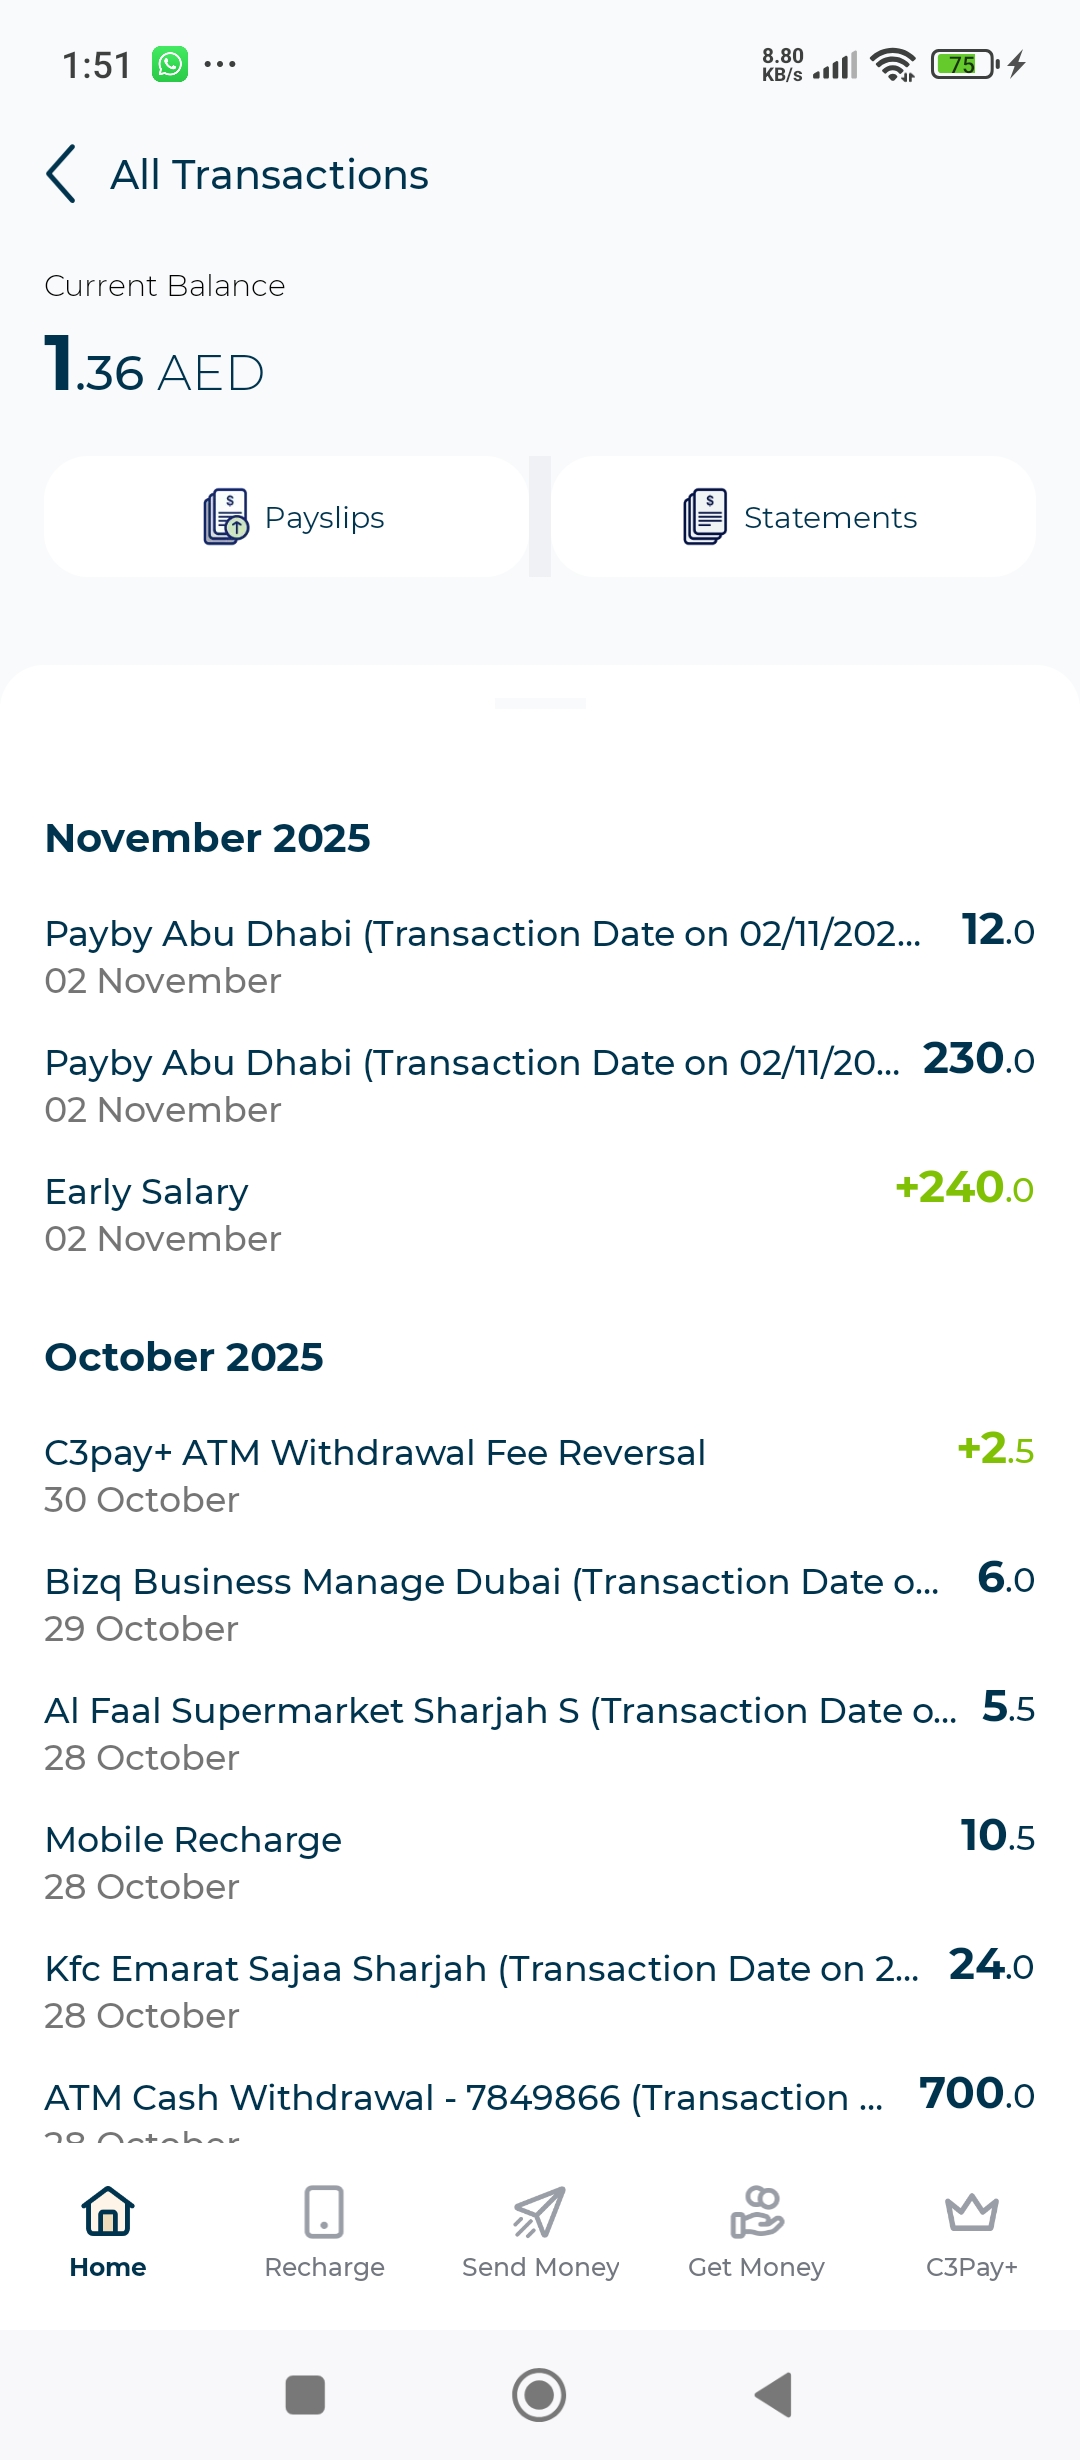Image resolution: width=1080 pixels, height=2460 pixels.
Task: Tap the Send Money paper plane icon
Action: click(540, 2210)
